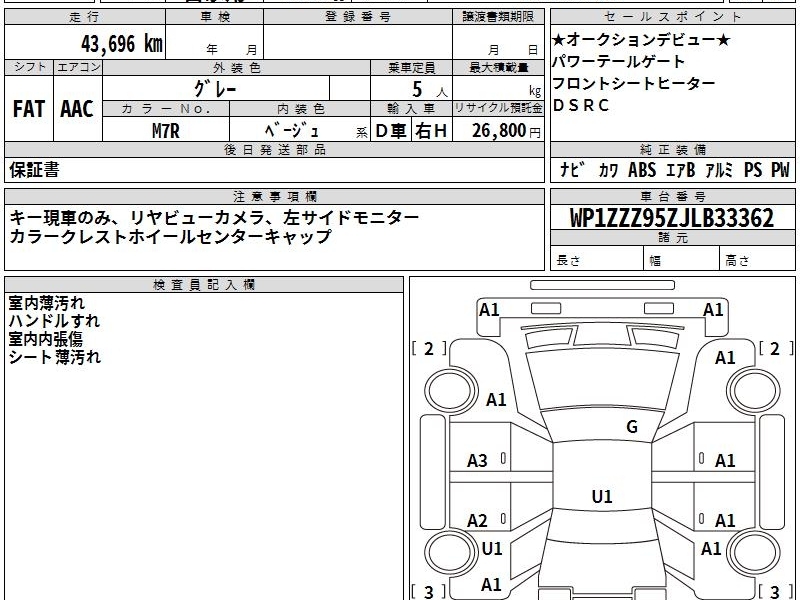Select the PW equipment item
800x600 pixels.
click(780, 170)
